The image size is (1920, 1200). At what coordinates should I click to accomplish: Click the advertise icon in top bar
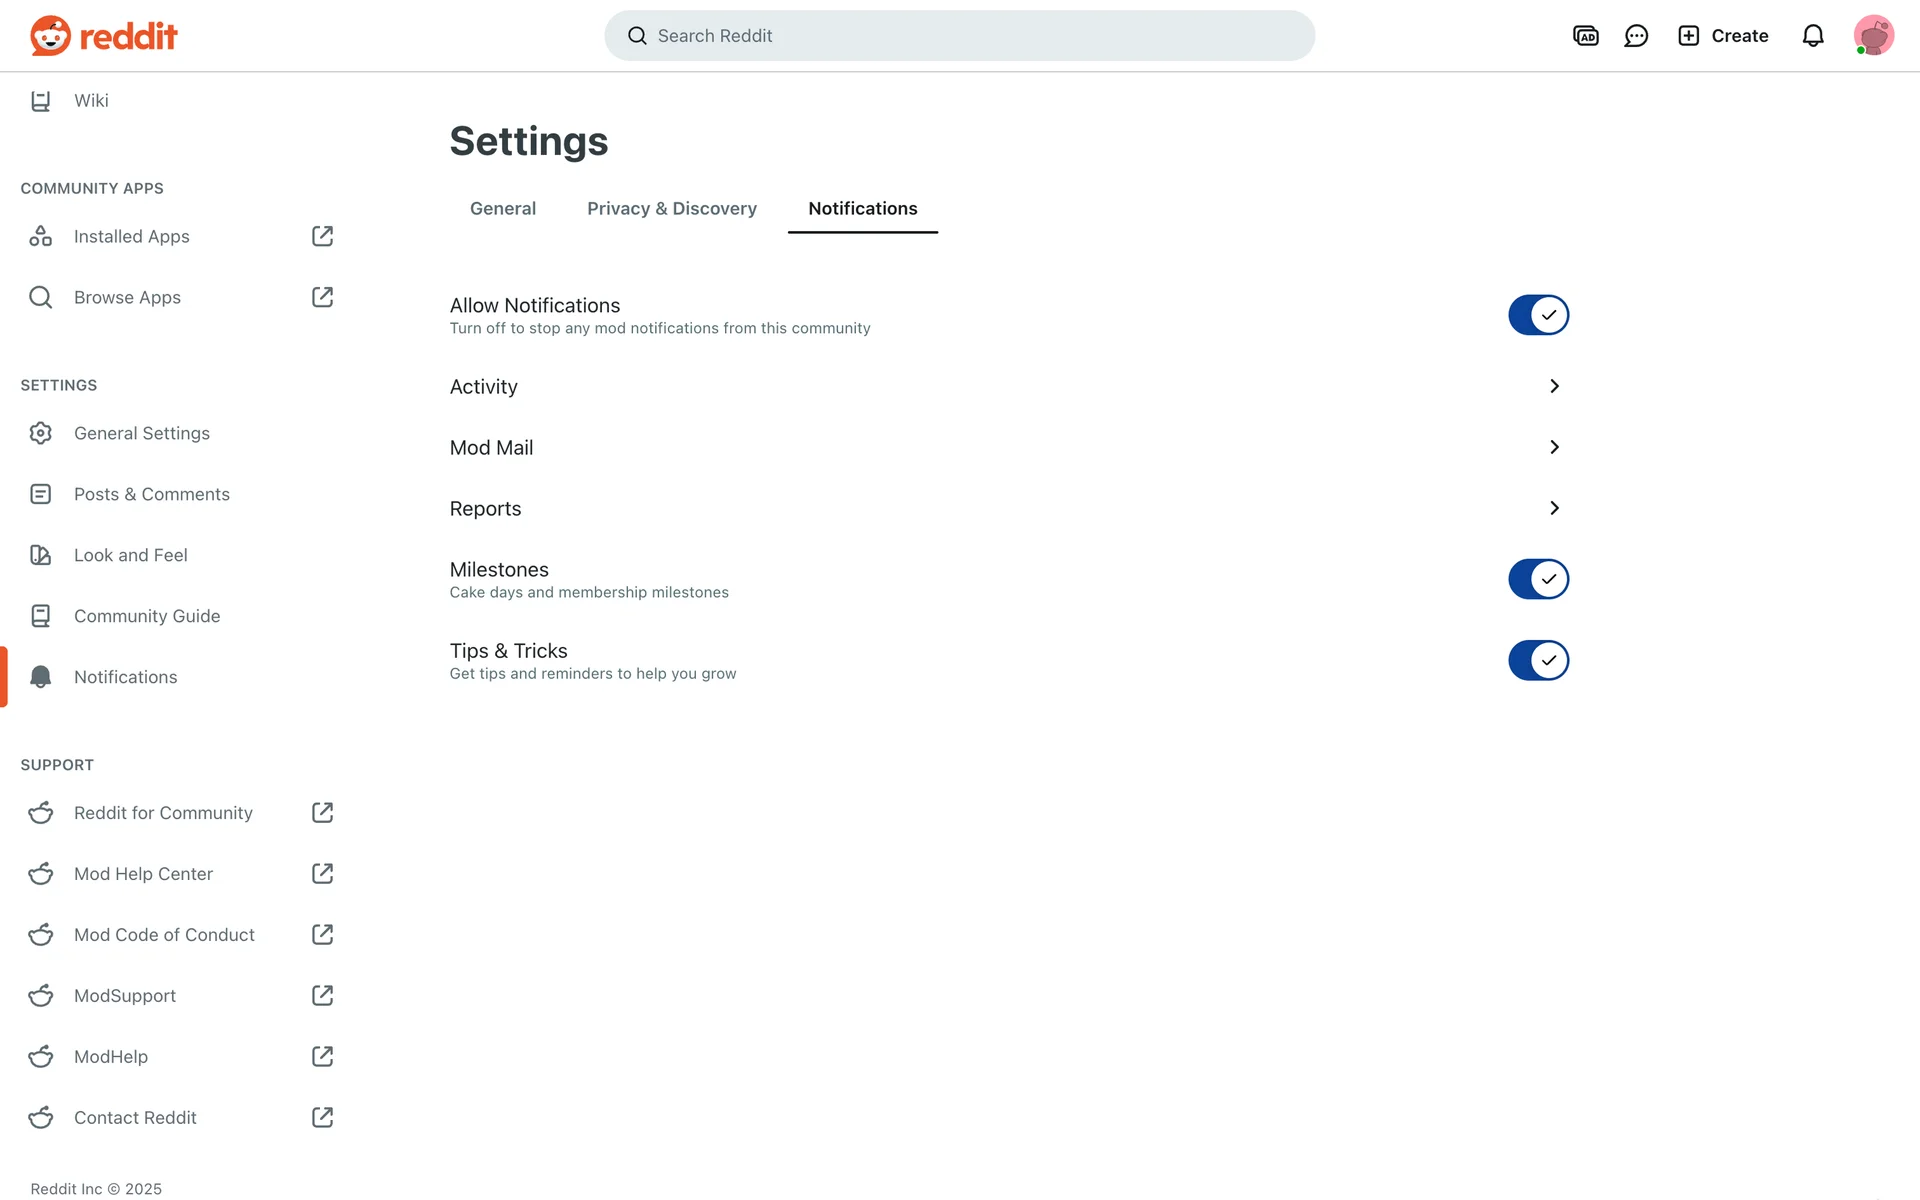[x=1585, y=36]
